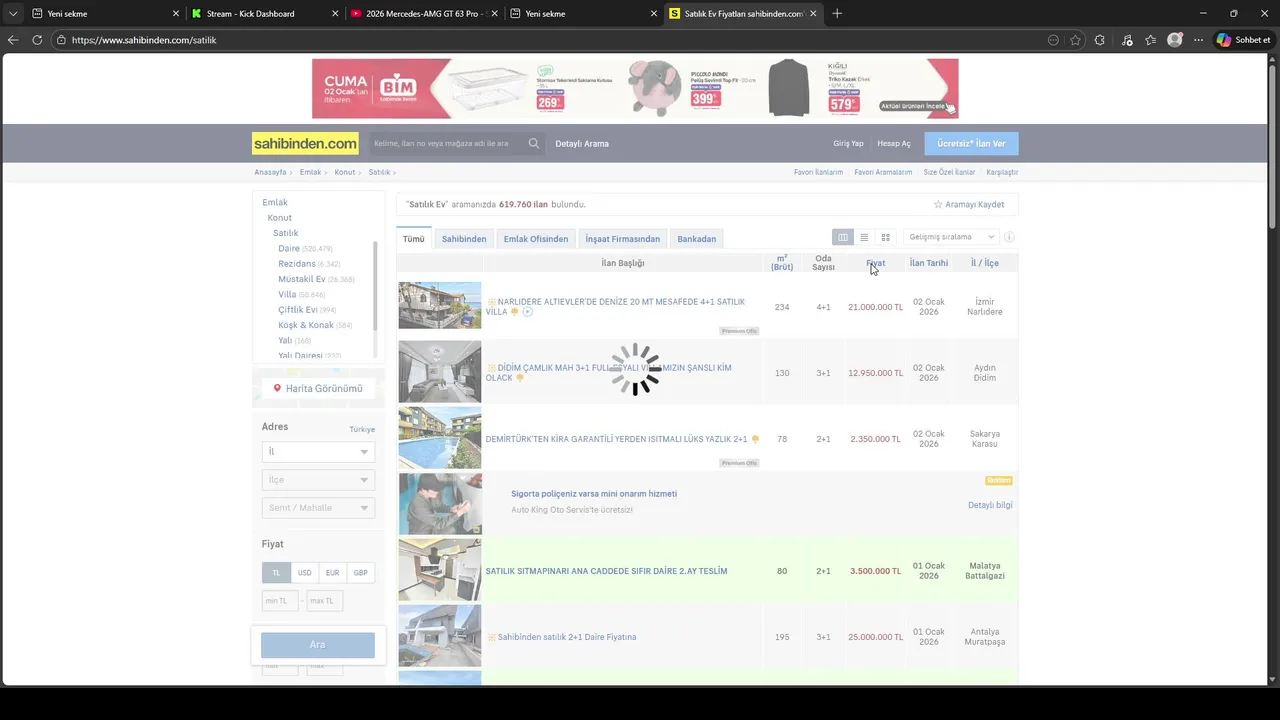Viewport: 1280px width, 720px height.
Task: Select EUR currency toggle
Action: point(332,573)
